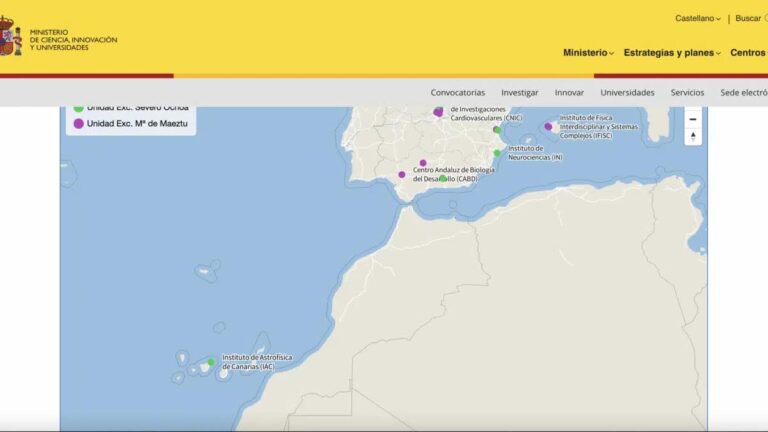Click the map zoom out minus button

(693, 119)
